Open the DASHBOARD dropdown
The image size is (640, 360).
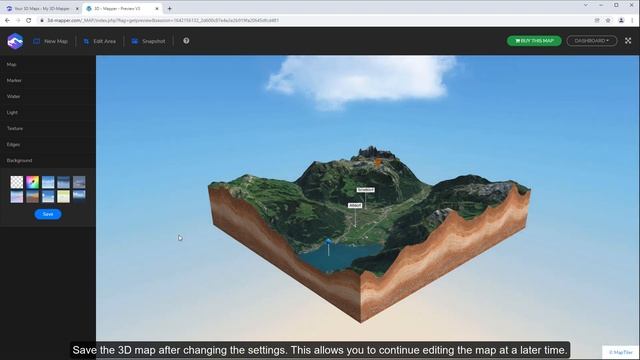[x=591, y=41]
